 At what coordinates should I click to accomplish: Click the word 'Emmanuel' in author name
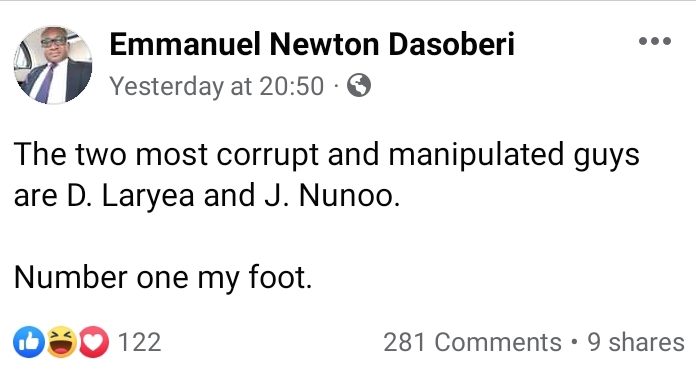click(185, 44)
